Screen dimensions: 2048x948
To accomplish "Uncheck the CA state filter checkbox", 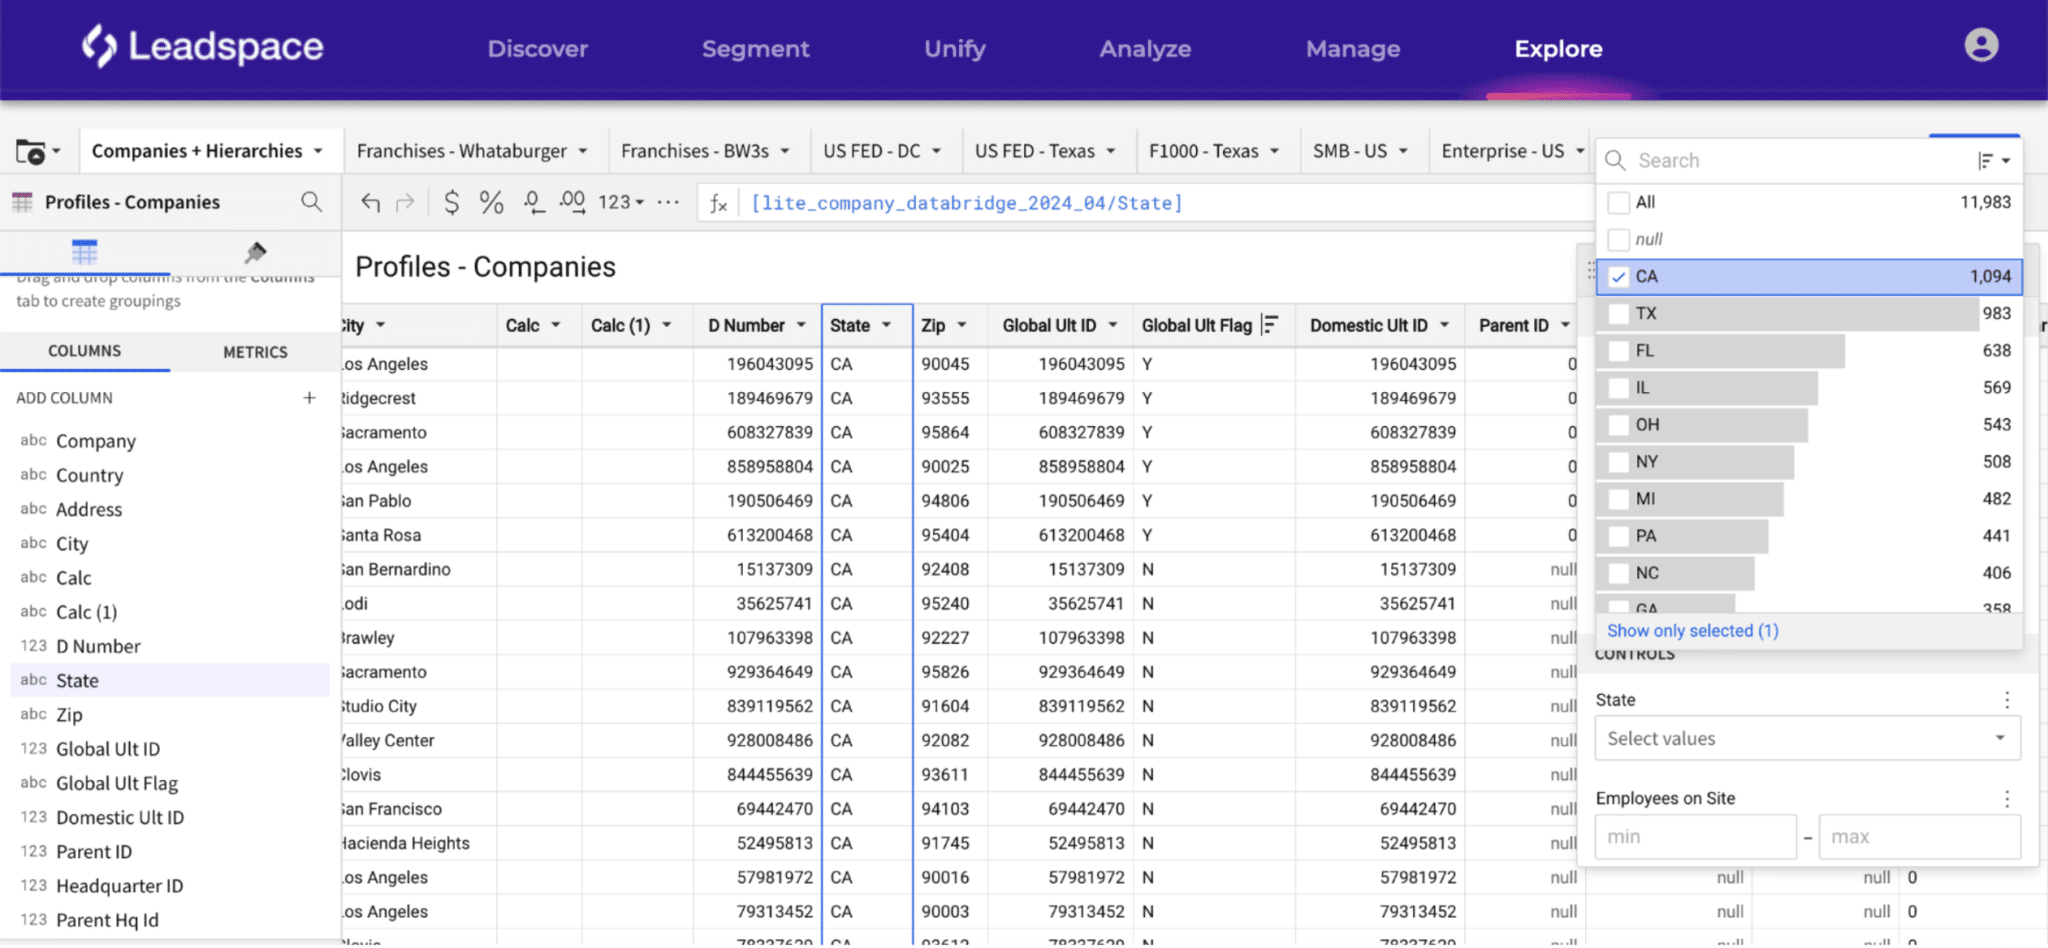I will click(1618, 277).
